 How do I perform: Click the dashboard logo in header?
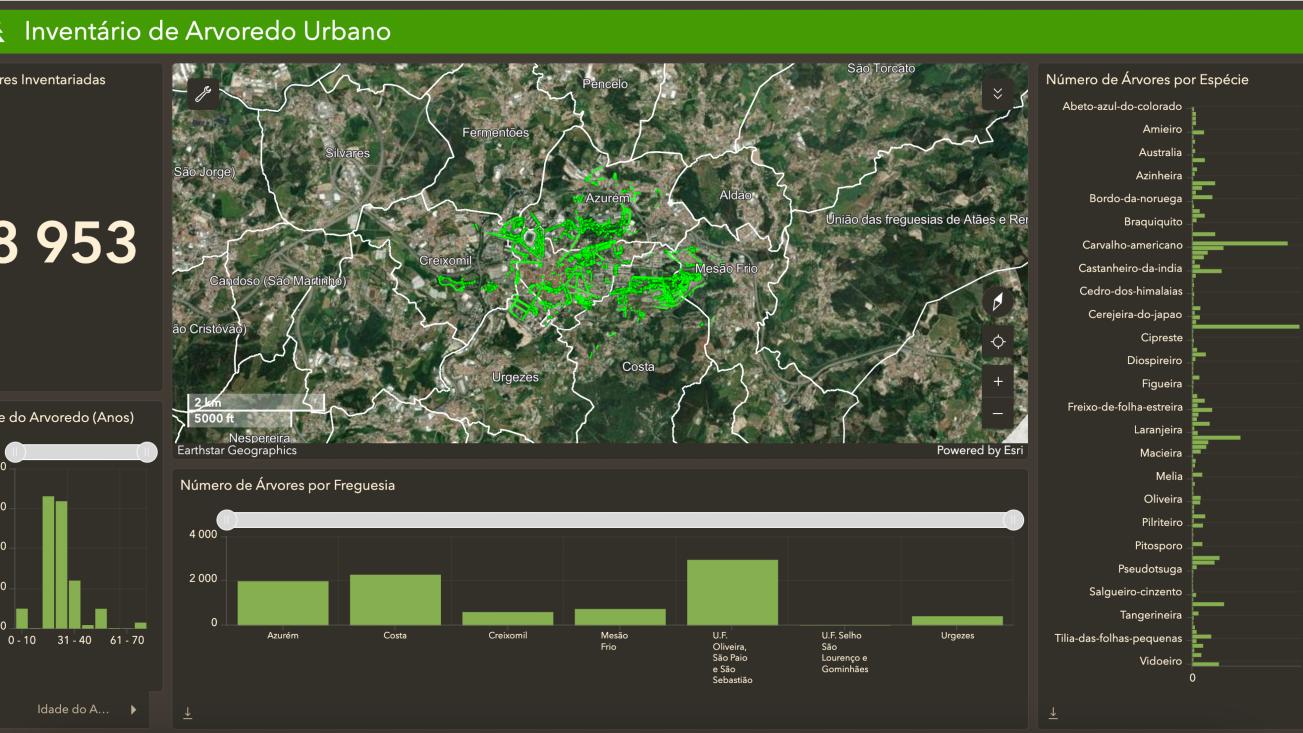coord(3,32)
